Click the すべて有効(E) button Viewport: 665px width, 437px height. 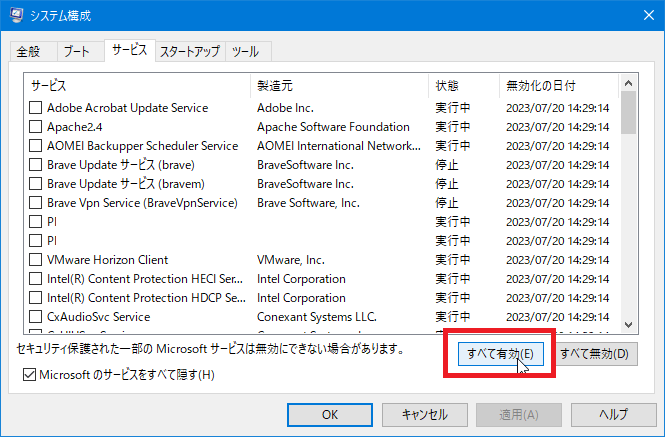pyautogui.click(x=500, y=353)
